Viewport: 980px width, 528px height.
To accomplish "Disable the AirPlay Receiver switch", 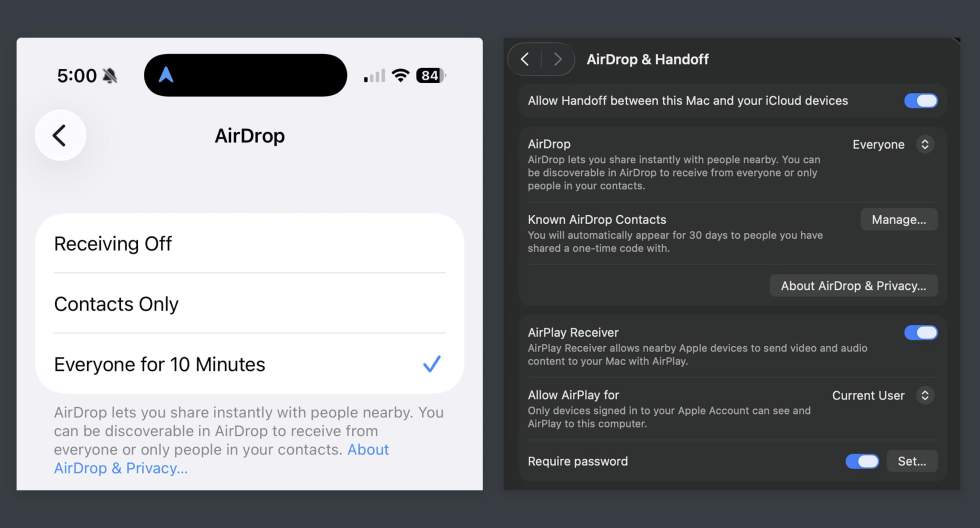I will coord(920,333).
